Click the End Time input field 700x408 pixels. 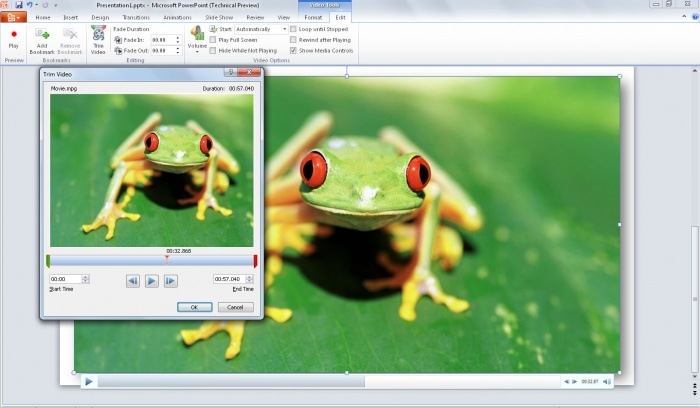pos(229,279)
